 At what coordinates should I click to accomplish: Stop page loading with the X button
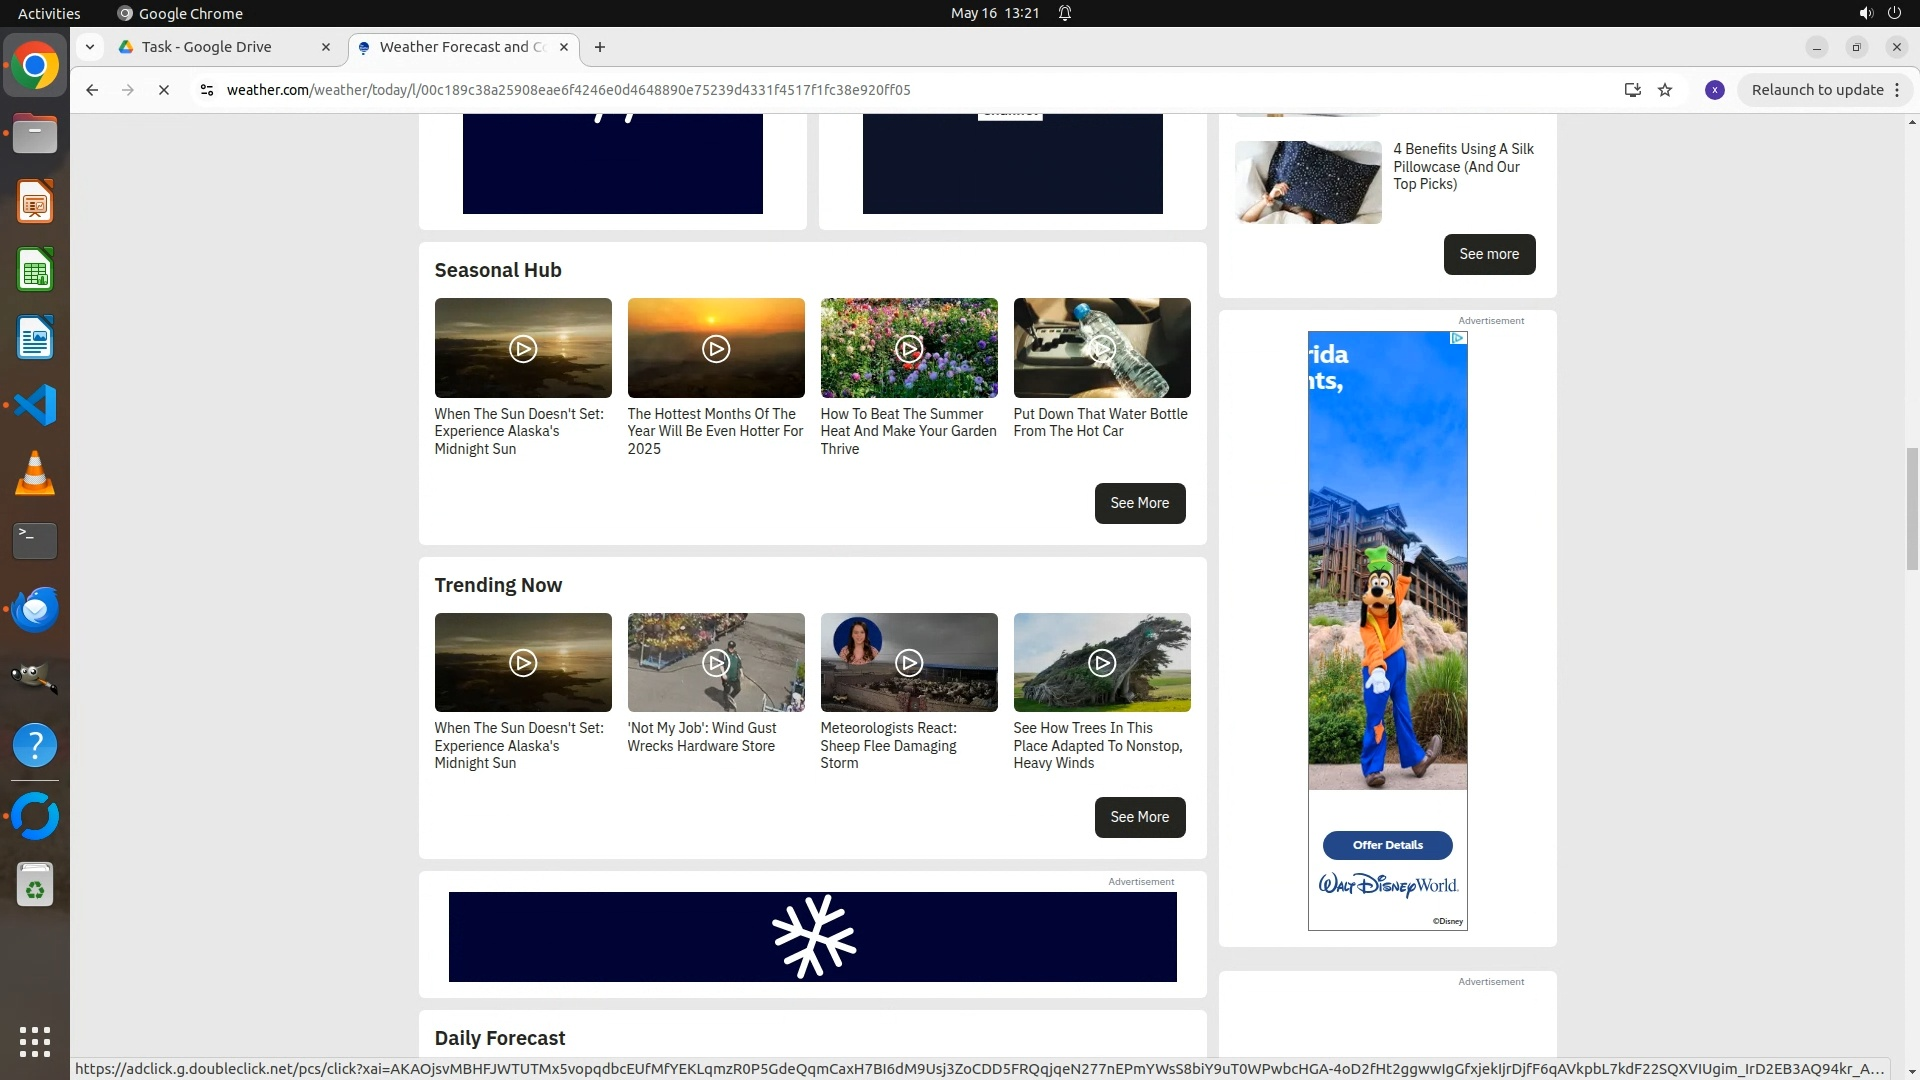click(x=164, y=90)
